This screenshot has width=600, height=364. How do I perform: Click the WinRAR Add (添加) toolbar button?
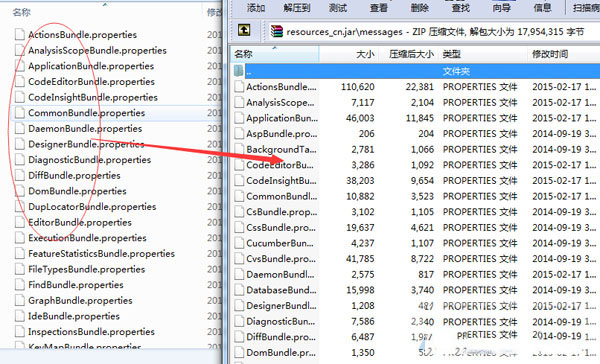(x=256, y=7)
